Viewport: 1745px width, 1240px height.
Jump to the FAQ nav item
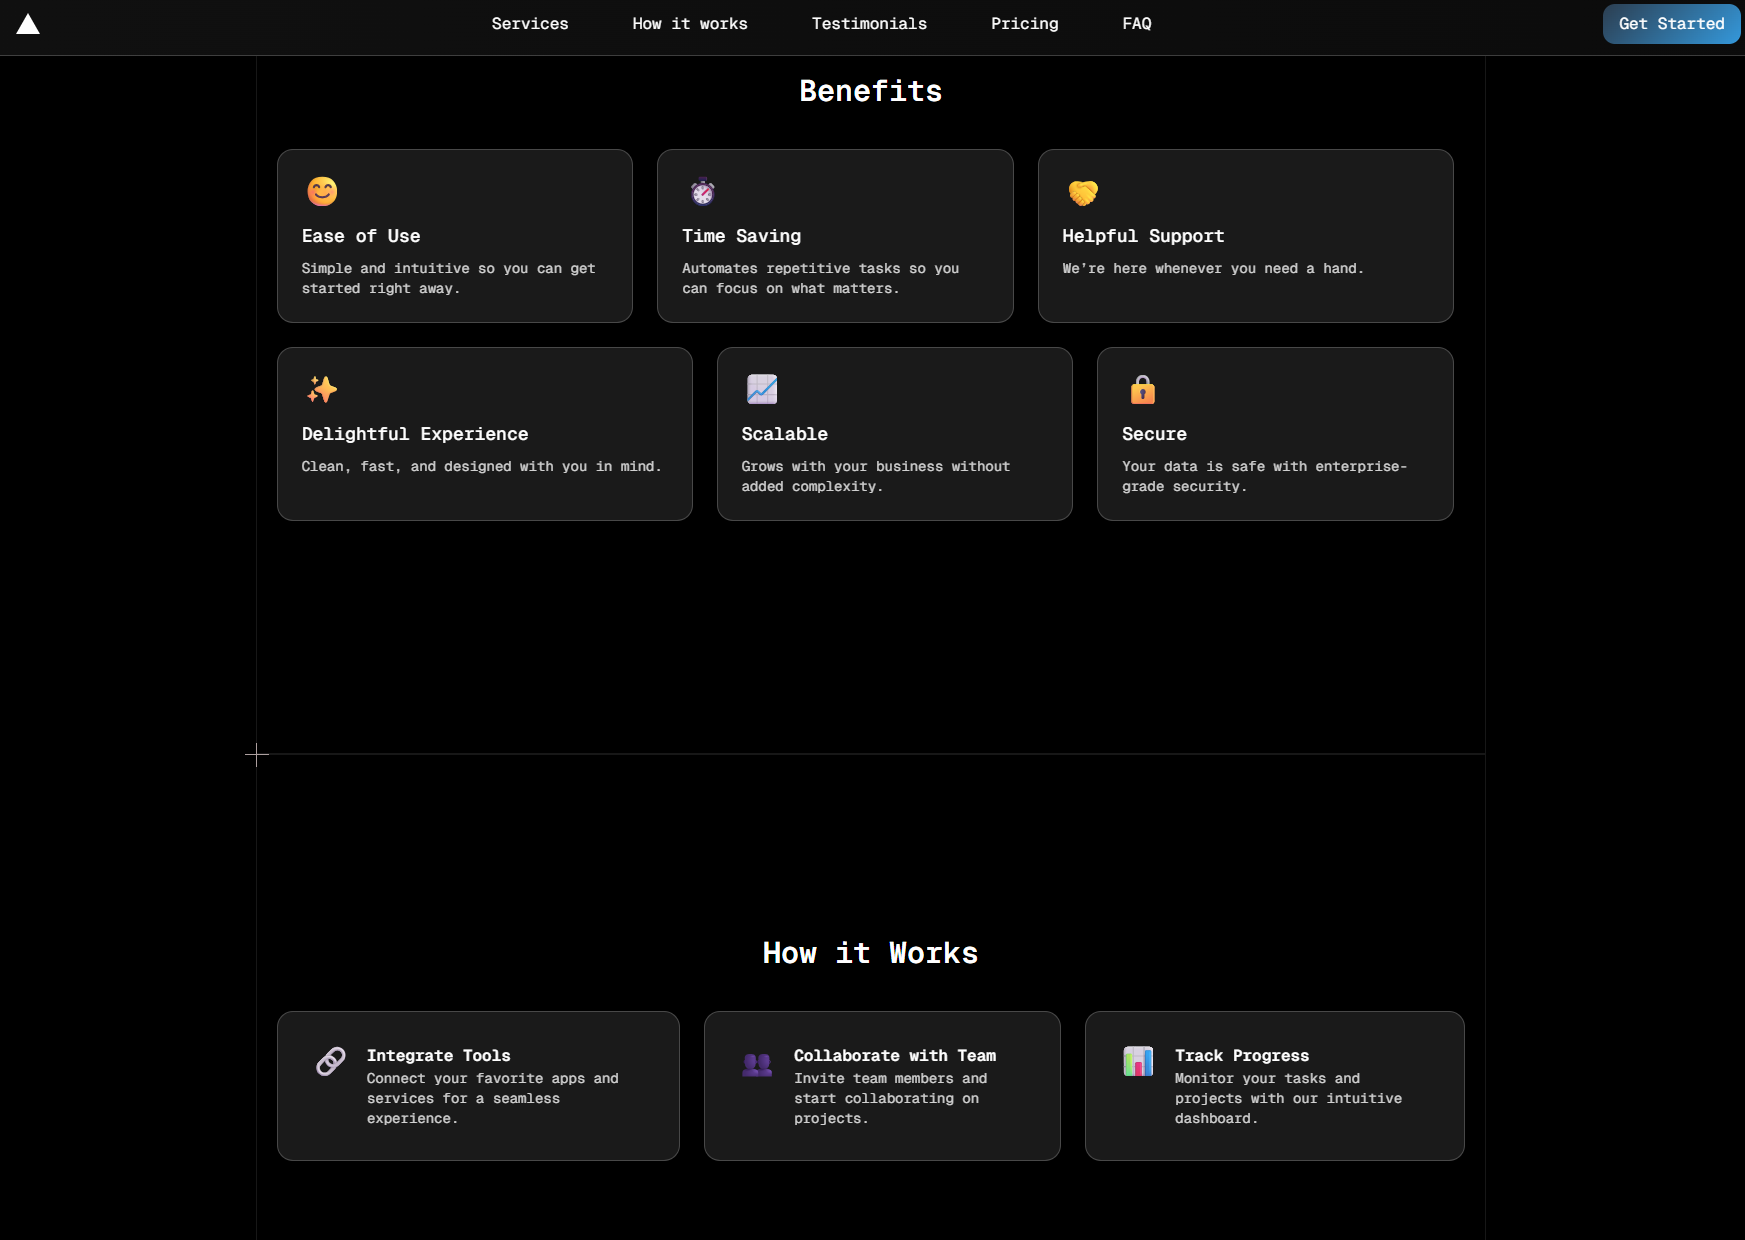[x=1137, y=24]
